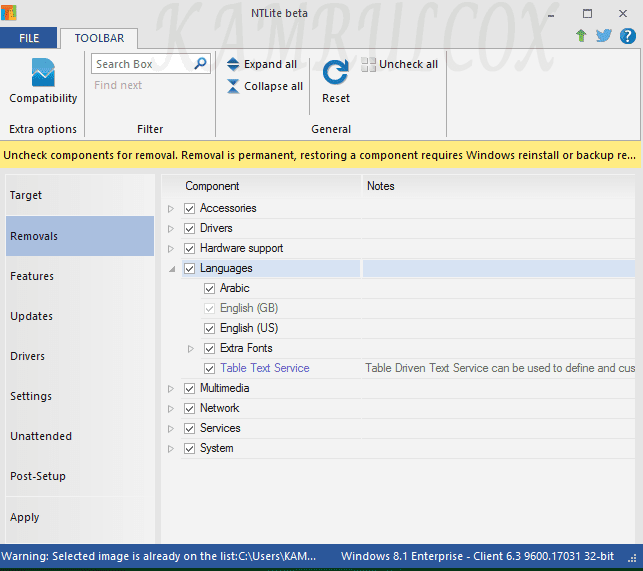Open the Twitter bird icon
Viewport: 643px width, 571px height.
(603, 36)
